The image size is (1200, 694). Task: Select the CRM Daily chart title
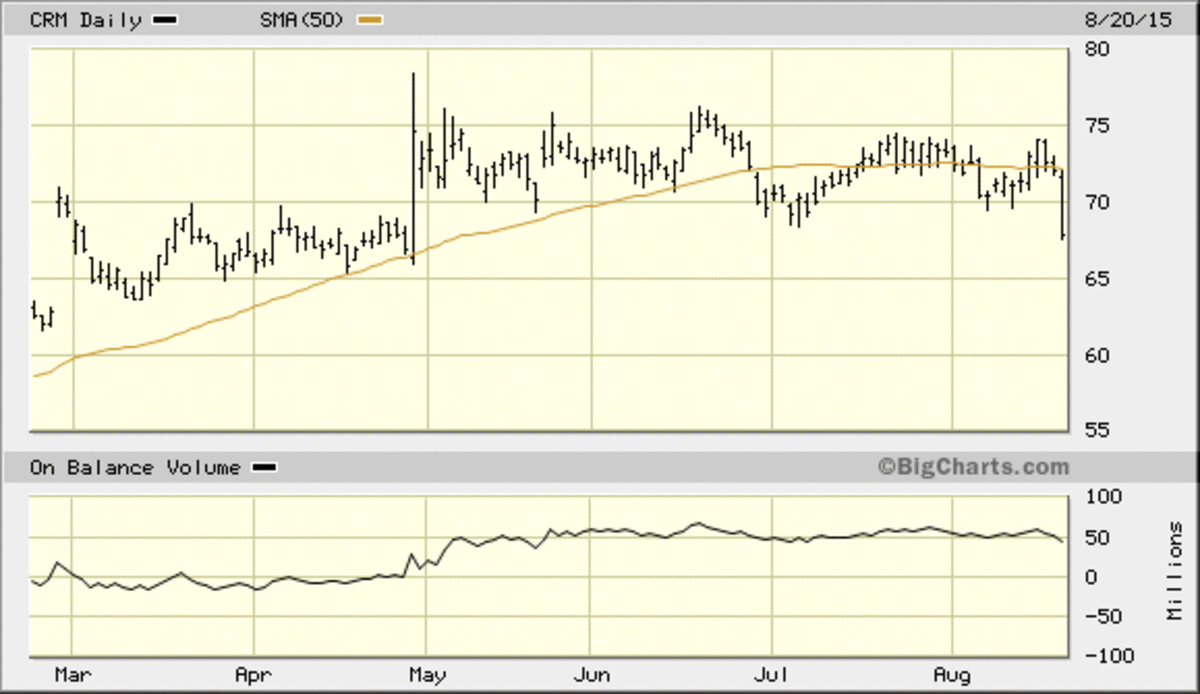85,20
